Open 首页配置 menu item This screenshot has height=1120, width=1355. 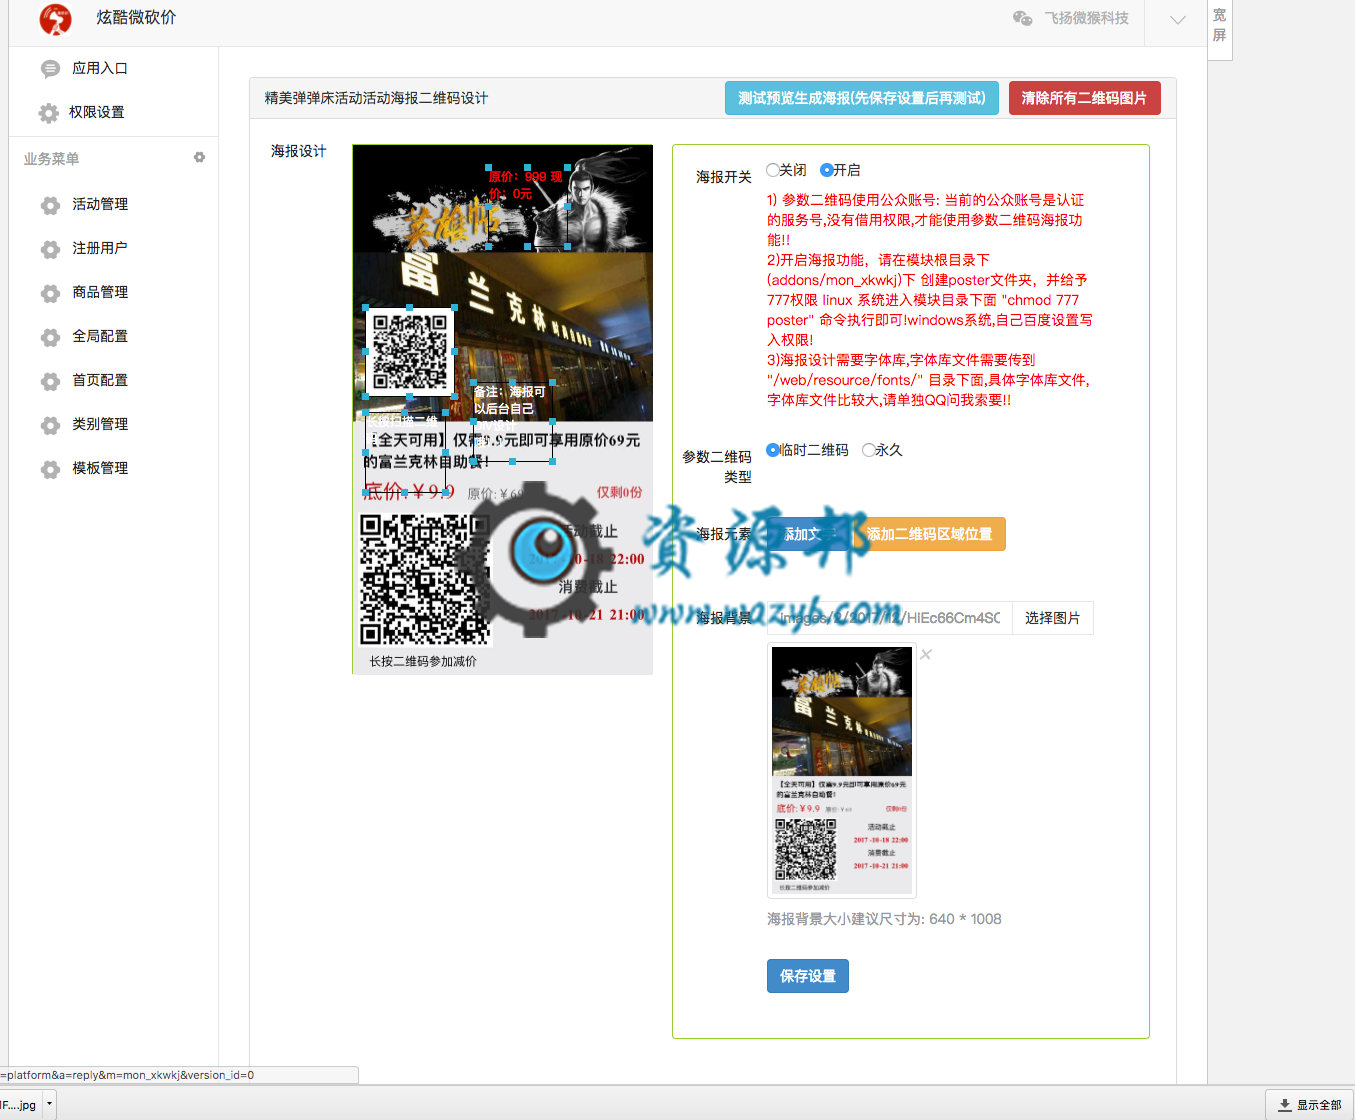point(100,380)
